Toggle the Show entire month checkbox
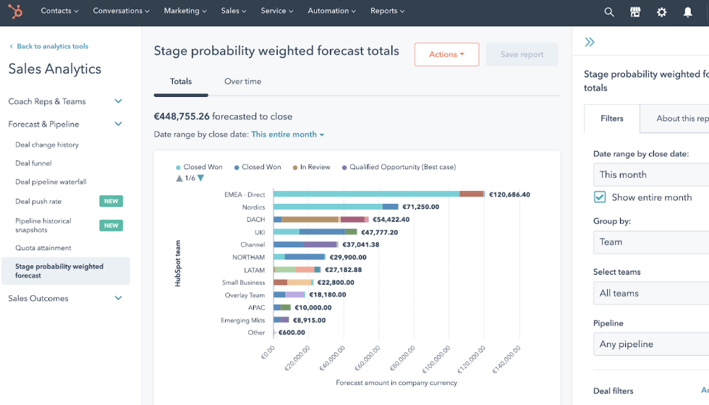Viewport: 709px width, 405px height. (600, 197)
